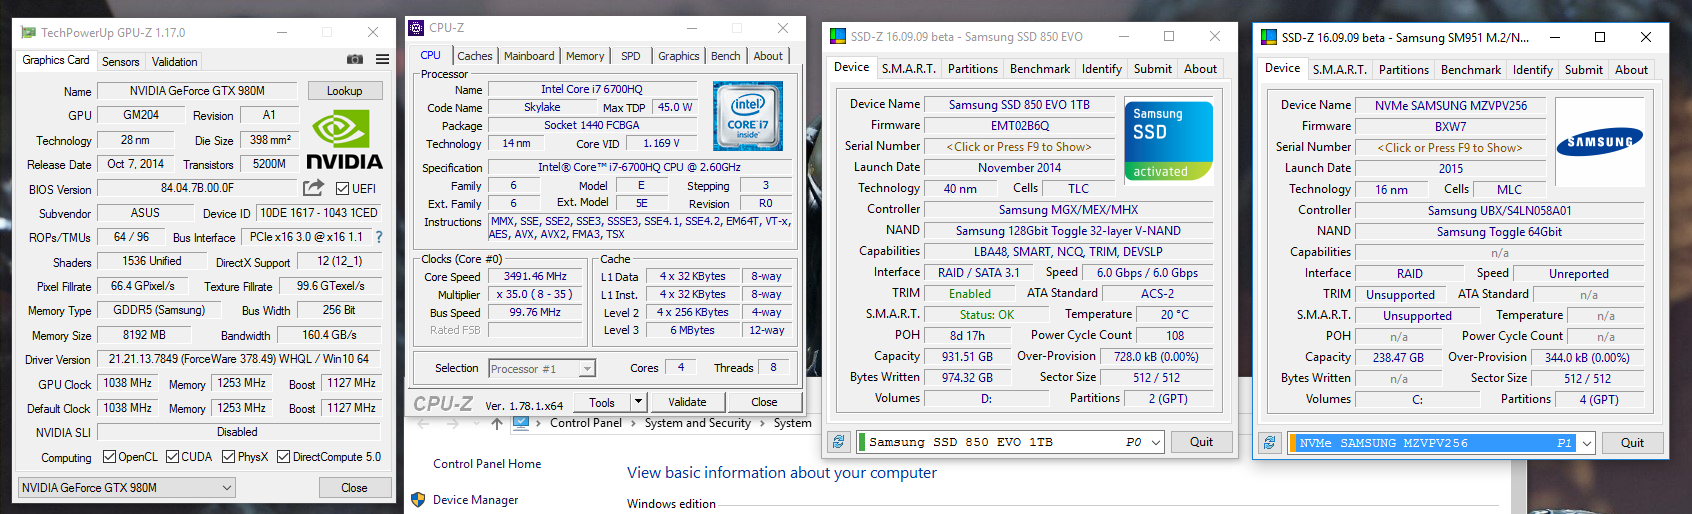Viewport: 1692px width, 514px height.
Task: Click the serial number field for 850 EVO
Action: coord(1020,147)
